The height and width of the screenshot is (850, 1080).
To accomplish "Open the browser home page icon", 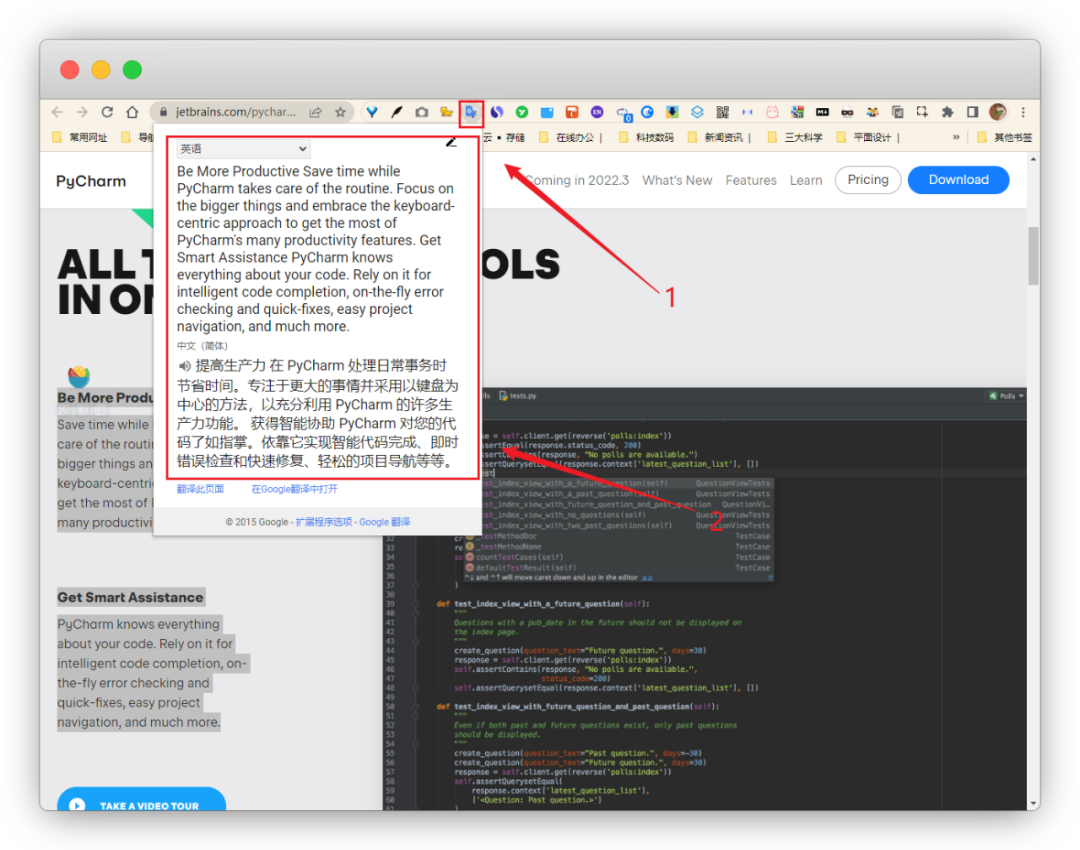I will click(132, 112).
